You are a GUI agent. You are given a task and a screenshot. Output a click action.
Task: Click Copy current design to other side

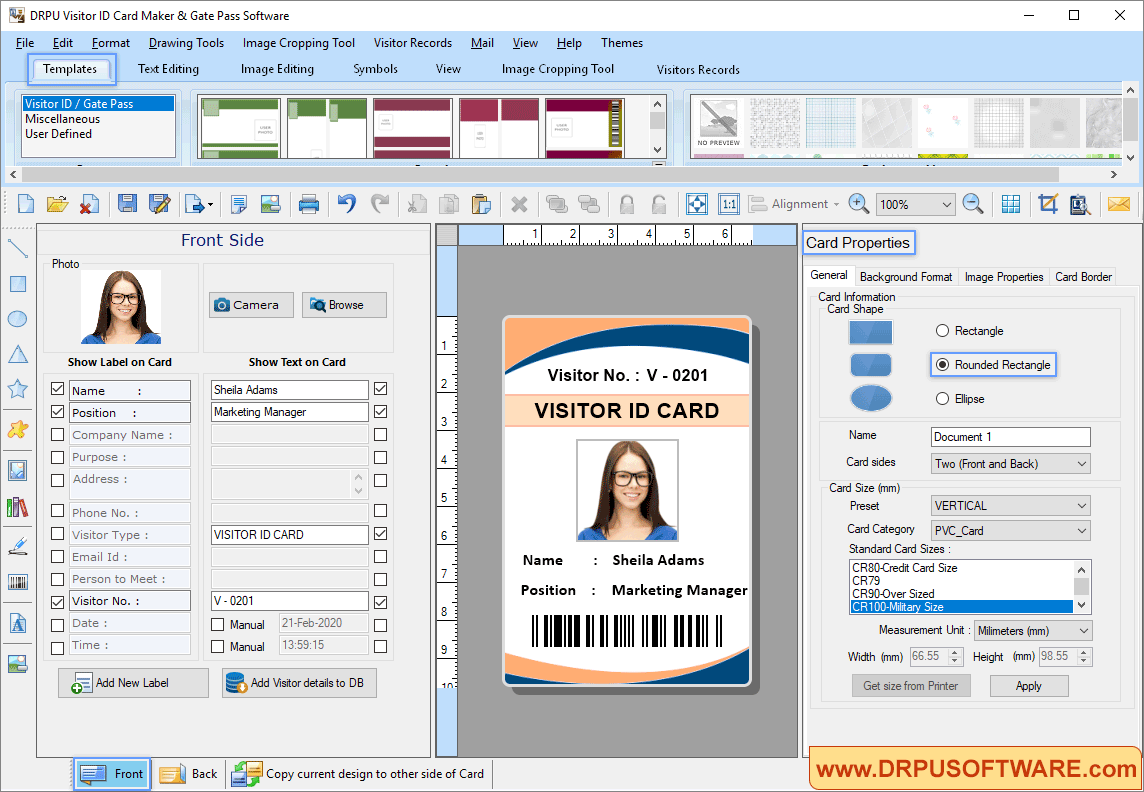pos(358,774)
